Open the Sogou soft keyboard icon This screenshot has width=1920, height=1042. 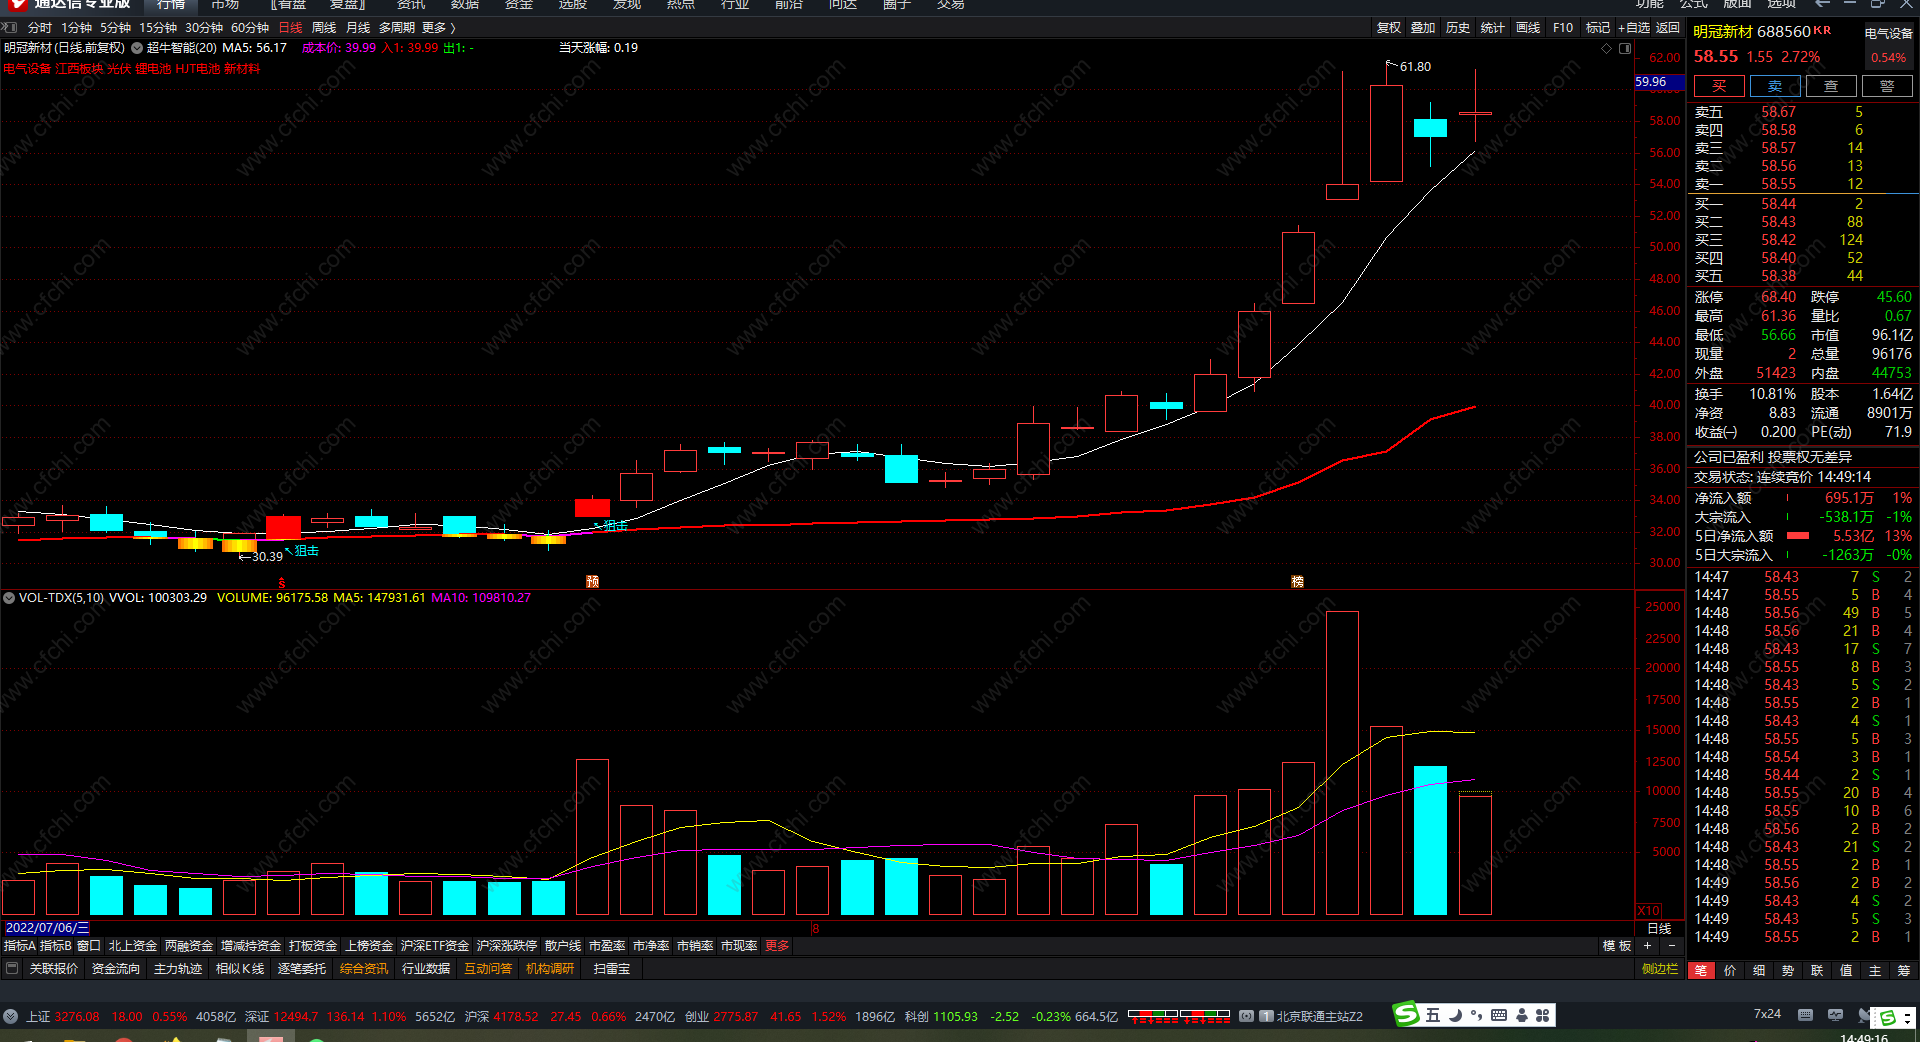pyautogui.click(x=1499, y=1015)
